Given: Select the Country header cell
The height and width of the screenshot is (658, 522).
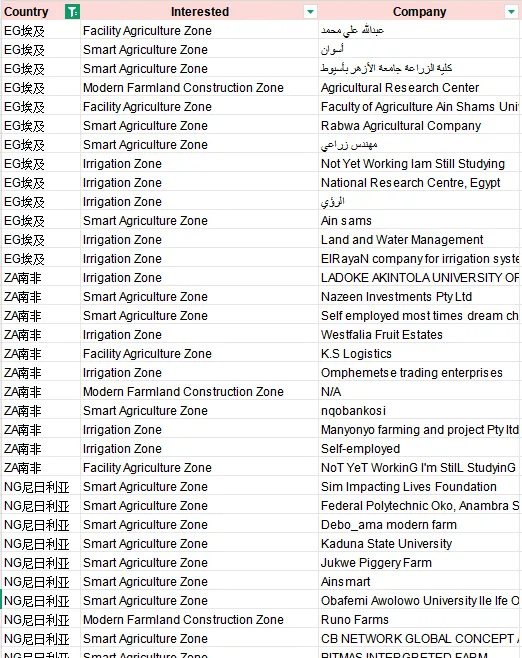Looking at the screenshot, I should (41, 11).
